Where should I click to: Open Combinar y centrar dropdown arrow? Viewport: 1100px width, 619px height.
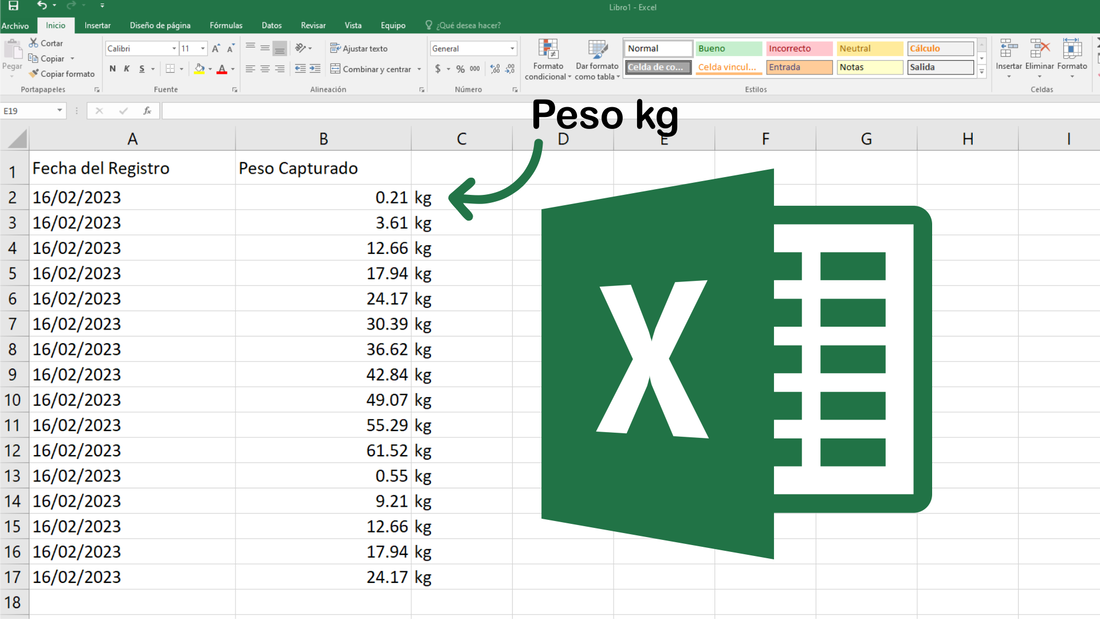point(420,69)
